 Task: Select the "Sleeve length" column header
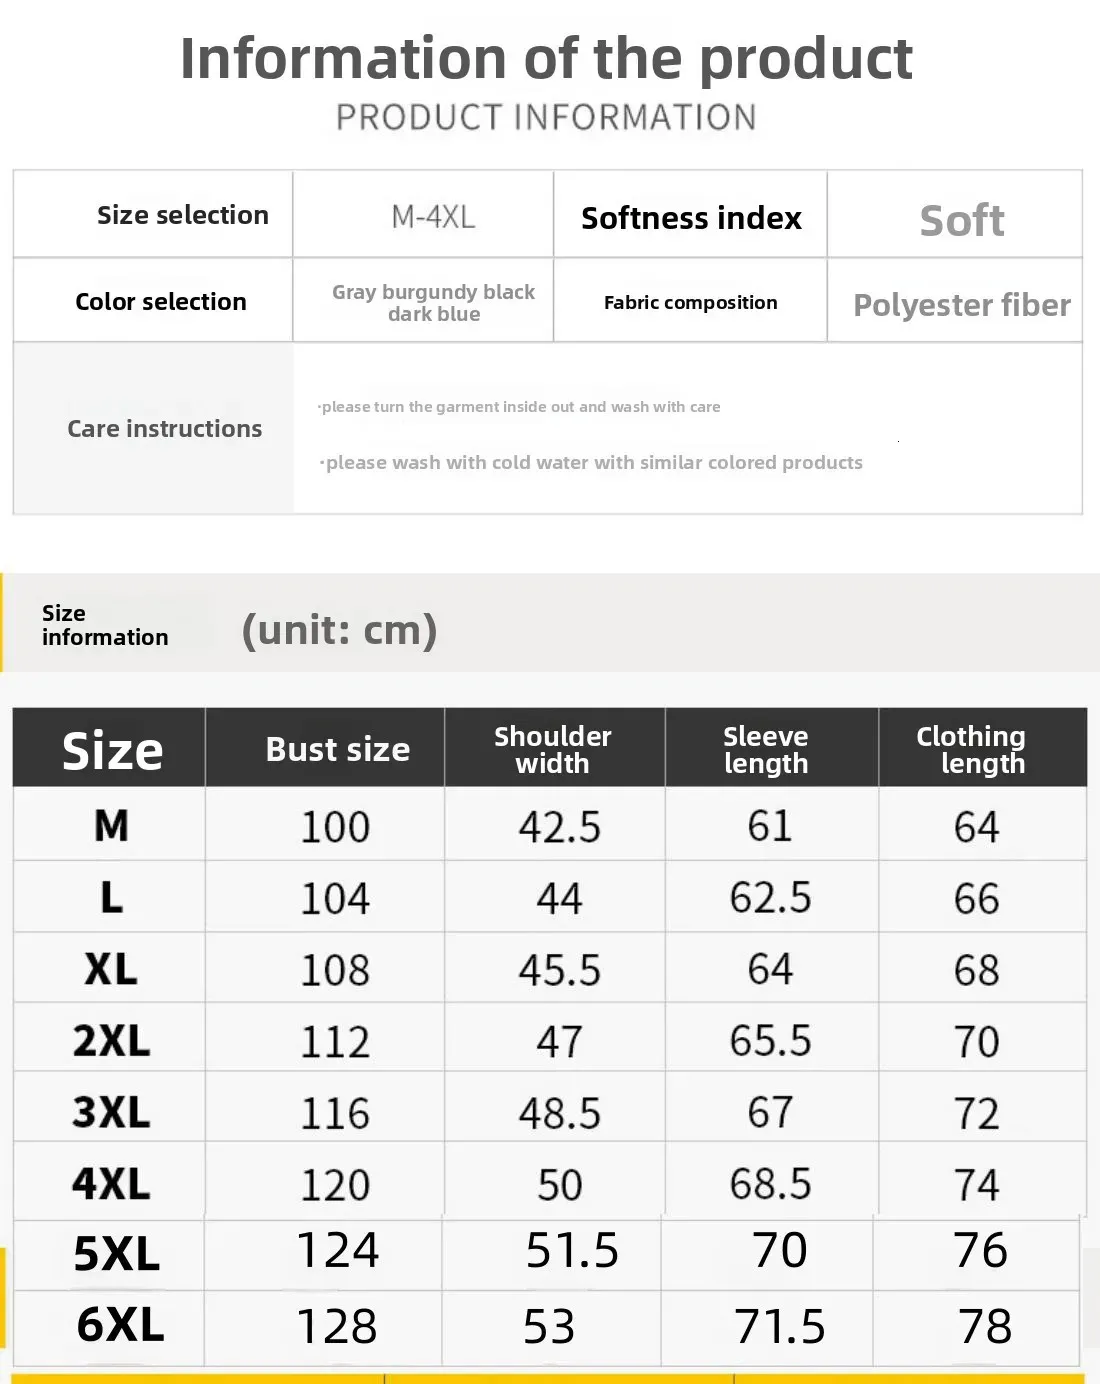click(765, 749)
